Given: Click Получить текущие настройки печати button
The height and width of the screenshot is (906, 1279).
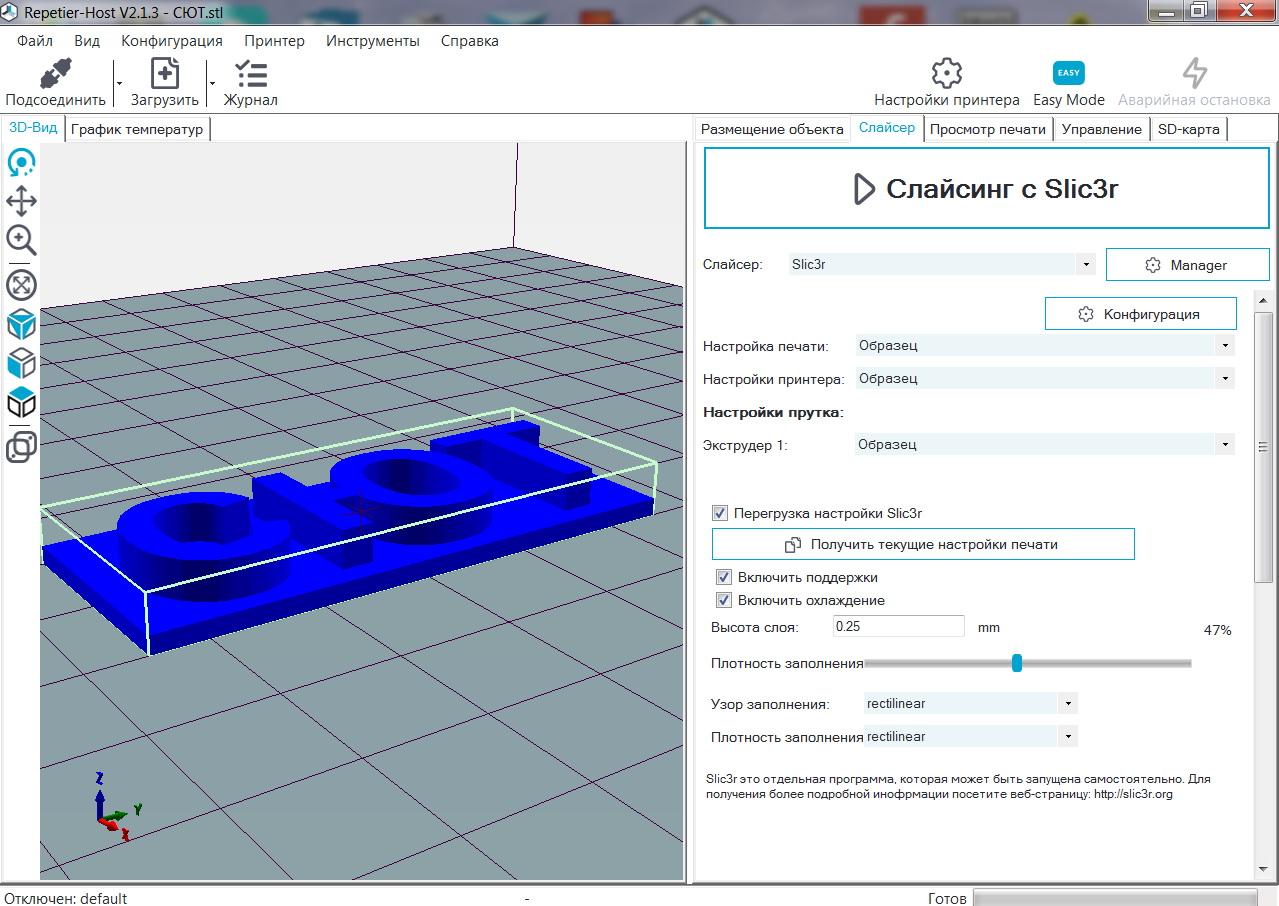Looking at the screenshot, I should (x=923, y=544).
